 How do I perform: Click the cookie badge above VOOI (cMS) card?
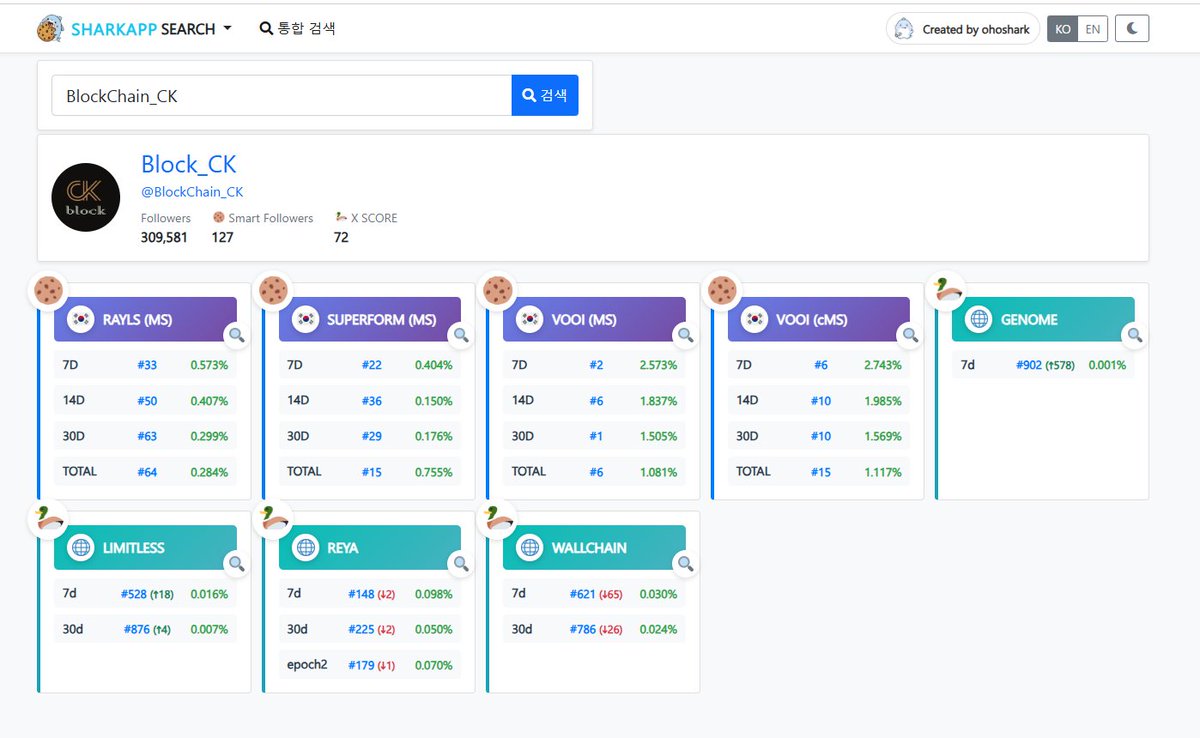click(x=722, y=291)
